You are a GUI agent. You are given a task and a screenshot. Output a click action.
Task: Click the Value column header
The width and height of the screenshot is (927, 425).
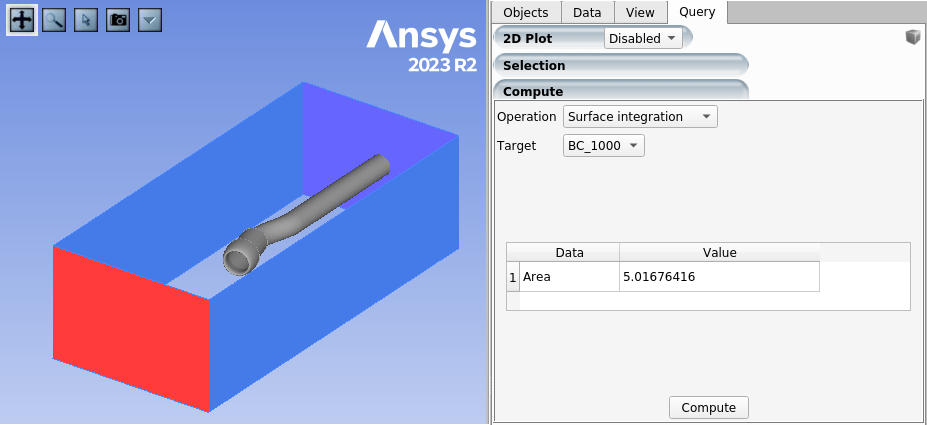click(719, 252)
